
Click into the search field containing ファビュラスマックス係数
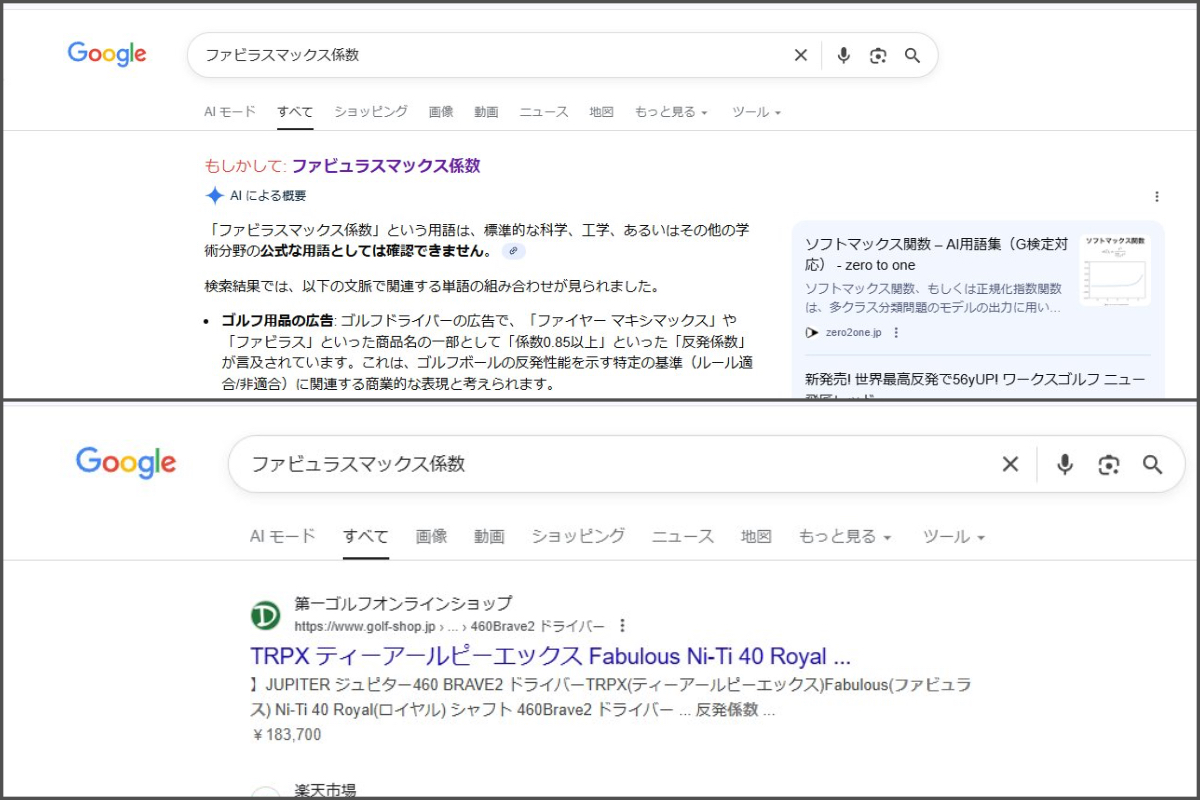click(x=600, y=464)
